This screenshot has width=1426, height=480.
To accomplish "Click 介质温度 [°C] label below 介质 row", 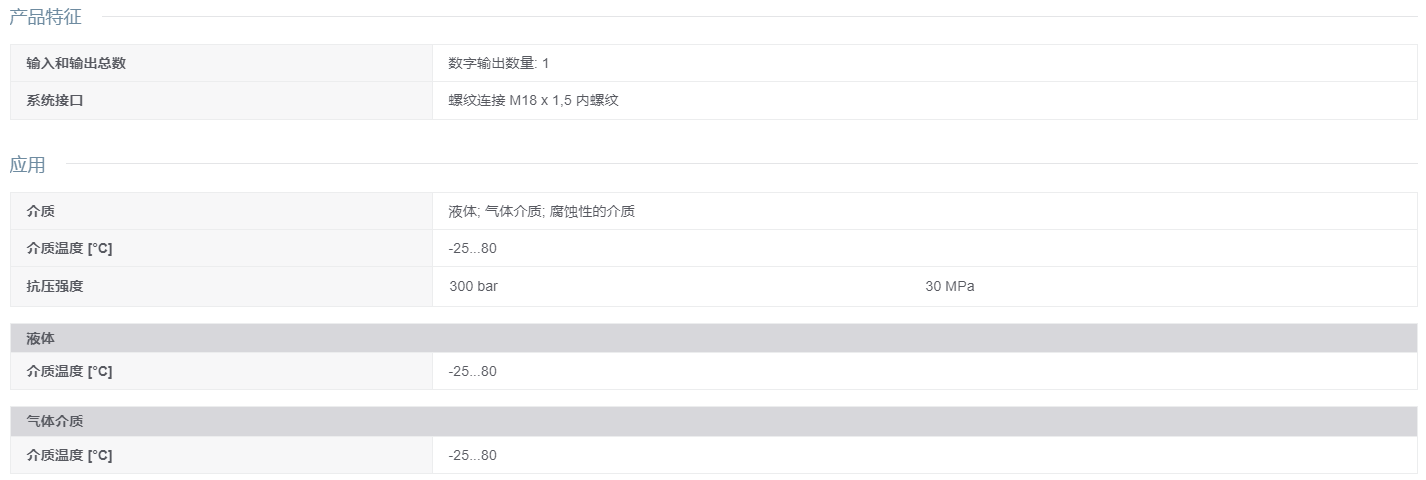I will pyautogui.click(x=69, y=248).
